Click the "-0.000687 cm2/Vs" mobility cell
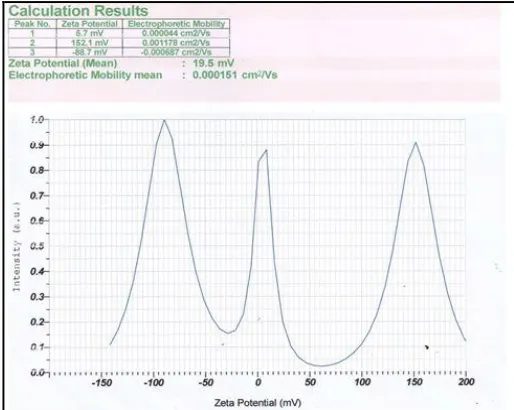The image size is (514, 410). pyautogui.click(x=176, y=52)
